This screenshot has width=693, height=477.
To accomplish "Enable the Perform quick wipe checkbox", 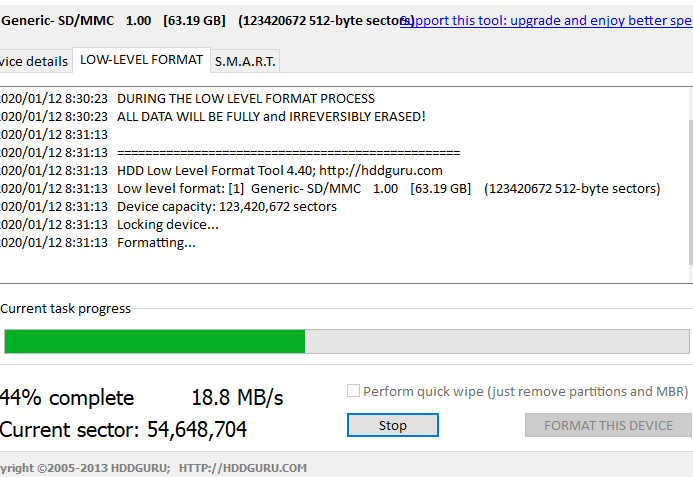I will (x=353, y=391).
